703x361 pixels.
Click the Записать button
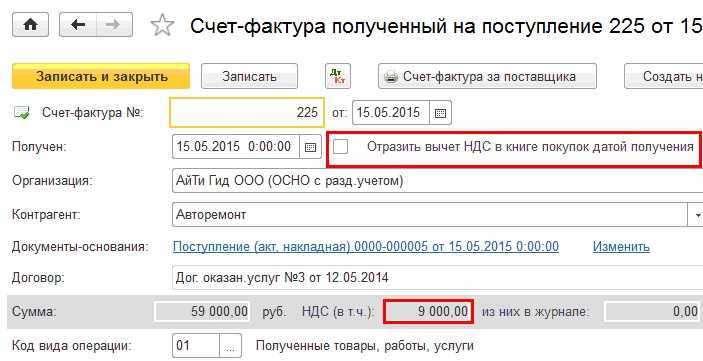click(249, 76)
